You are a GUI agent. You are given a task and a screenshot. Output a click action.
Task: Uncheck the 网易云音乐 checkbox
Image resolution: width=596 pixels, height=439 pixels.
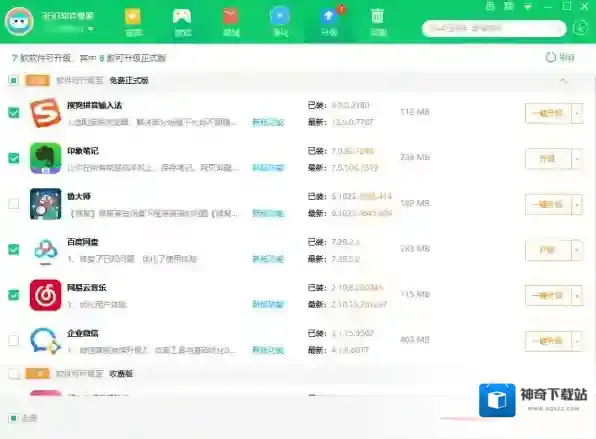pos(14,295)
